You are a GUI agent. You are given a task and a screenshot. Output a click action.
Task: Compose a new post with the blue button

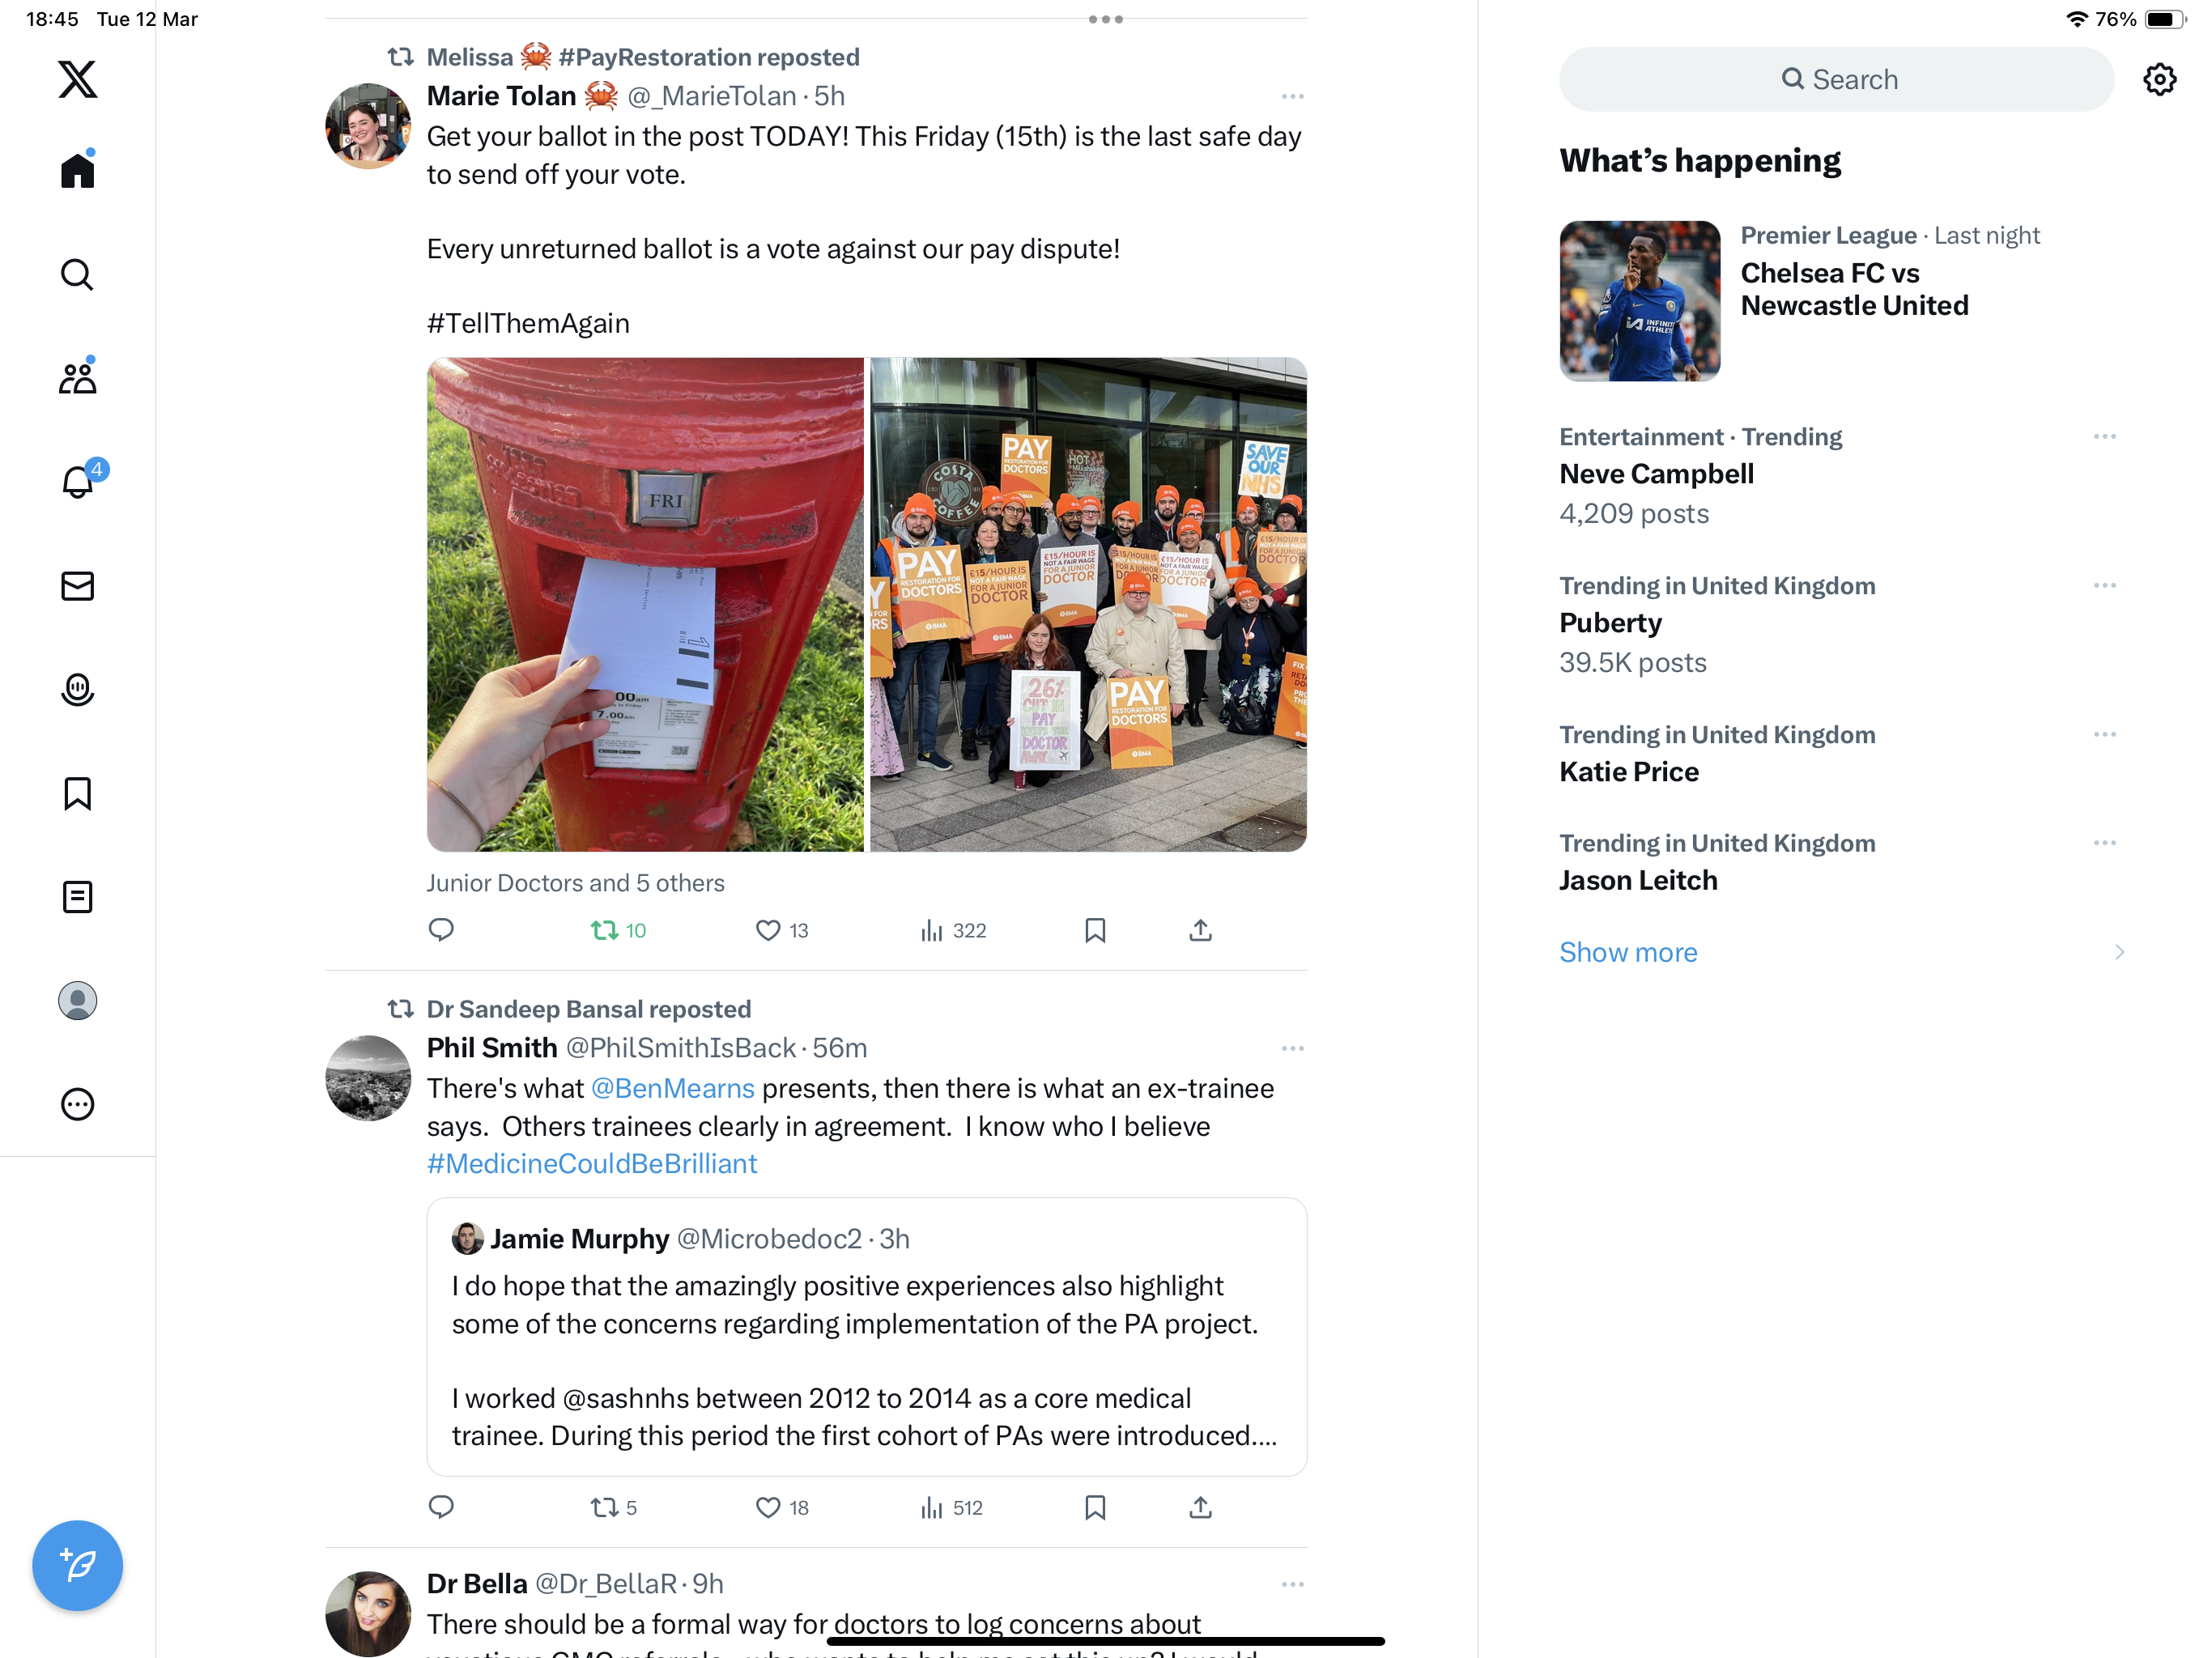tap(78, 1565)
